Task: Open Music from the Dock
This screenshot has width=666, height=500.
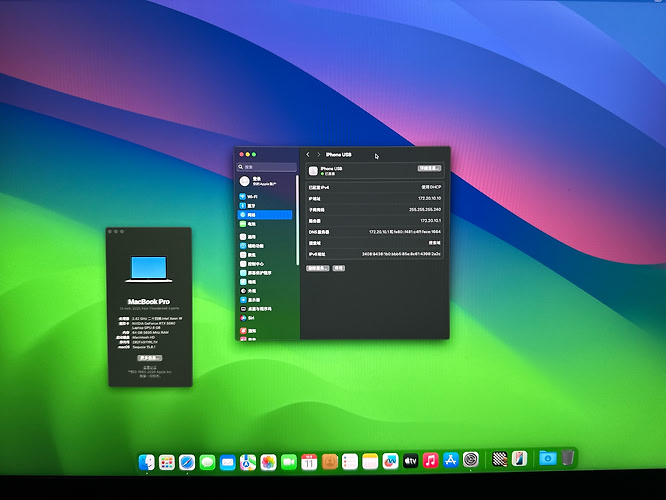Action: [x=431, y=460]
